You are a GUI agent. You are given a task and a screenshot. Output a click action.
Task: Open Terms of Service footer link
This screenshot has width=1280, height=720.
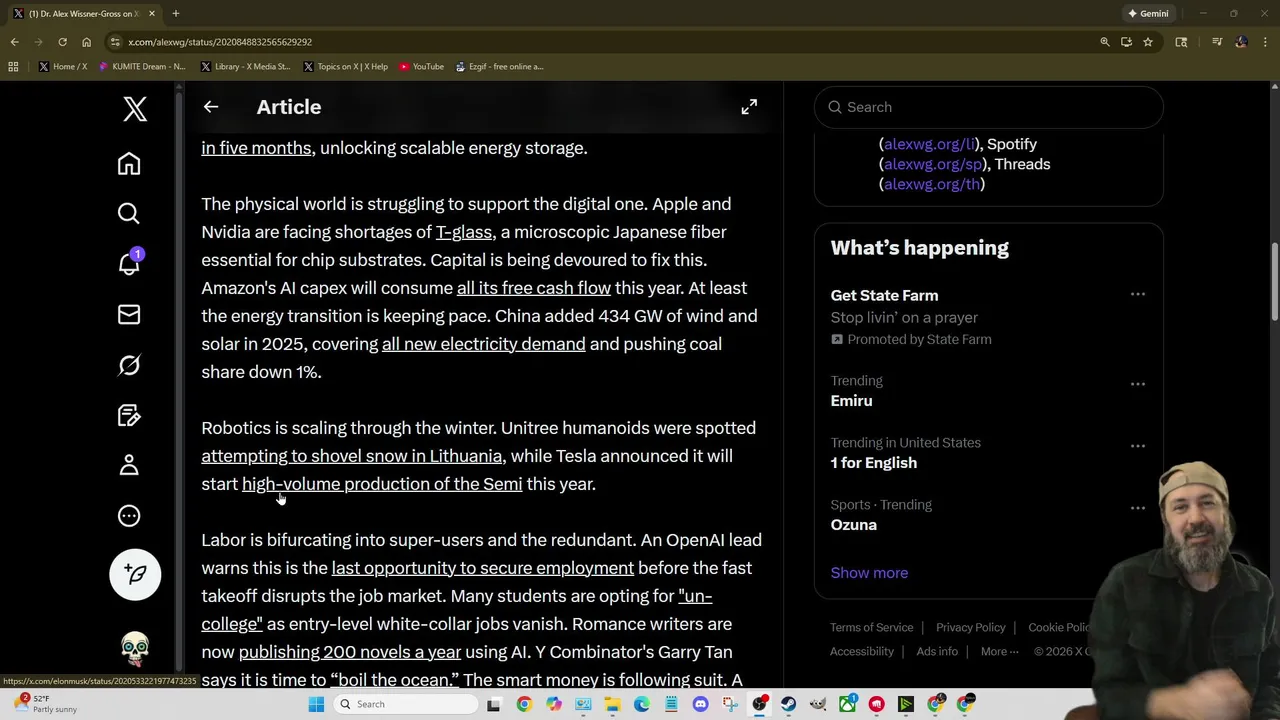pyautogui.click(x=871, y=627)
